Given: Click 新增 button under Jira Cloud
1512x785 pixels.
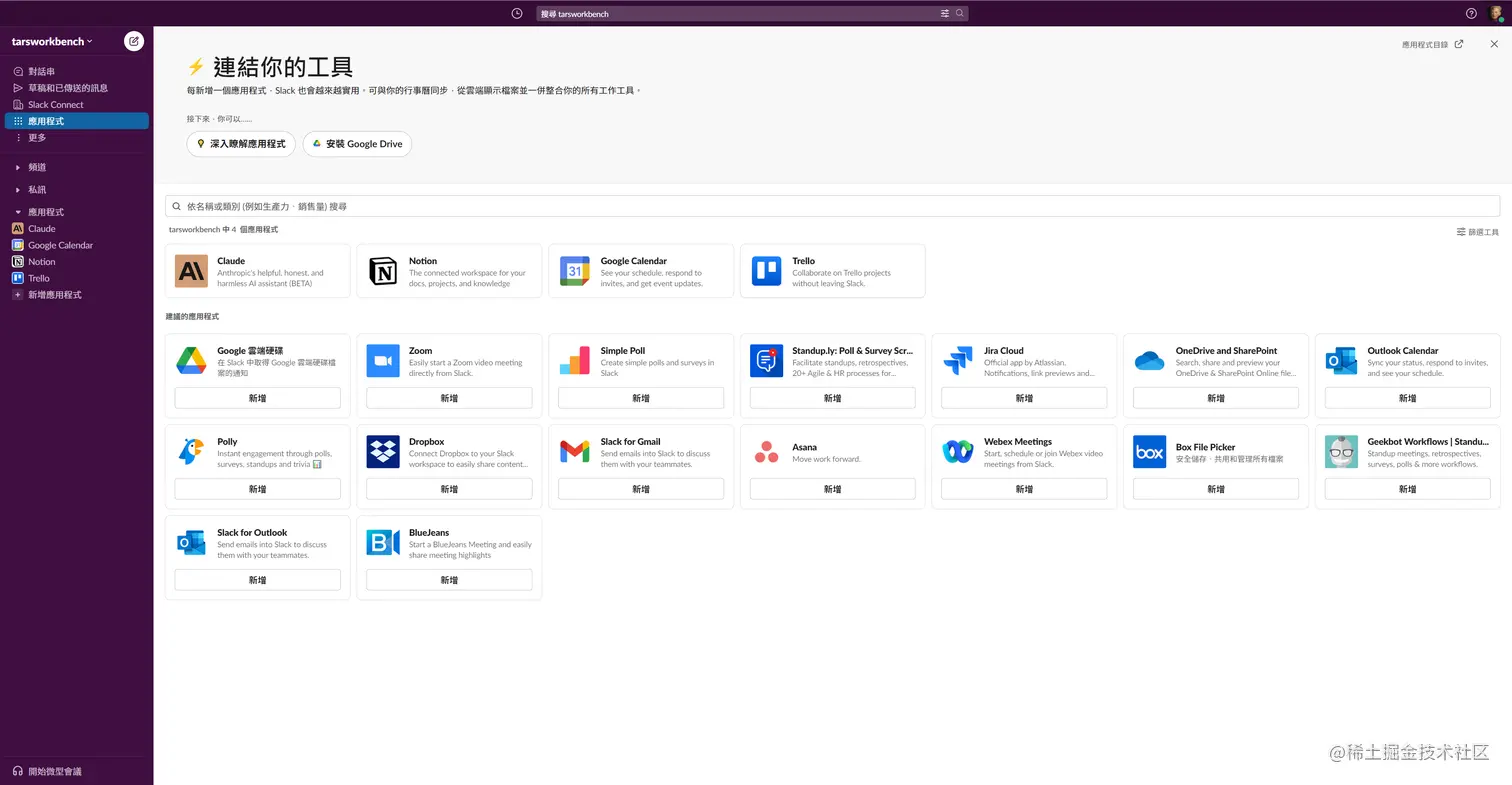Looking at the screenshot, I should [x=1024, y=398].
